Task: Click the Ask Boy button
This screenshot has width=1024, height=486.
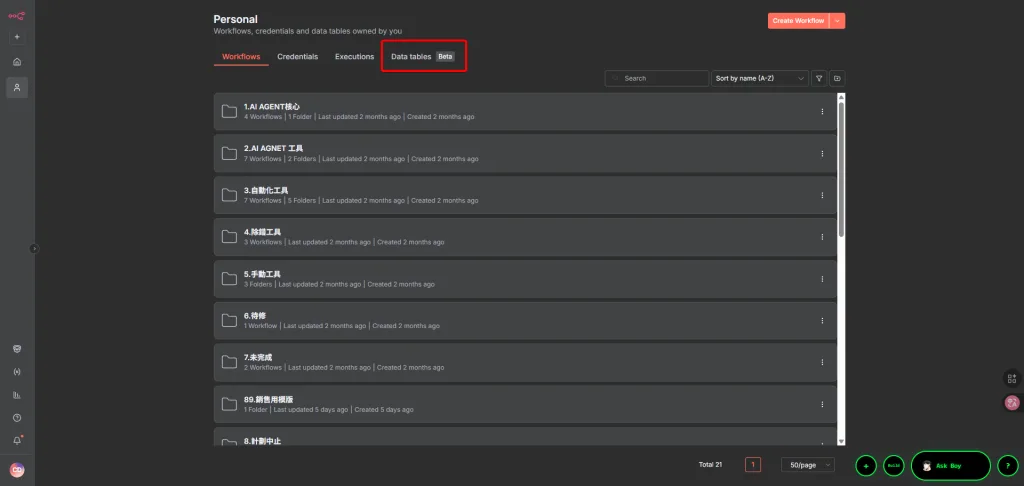Action: coord(951,466)
